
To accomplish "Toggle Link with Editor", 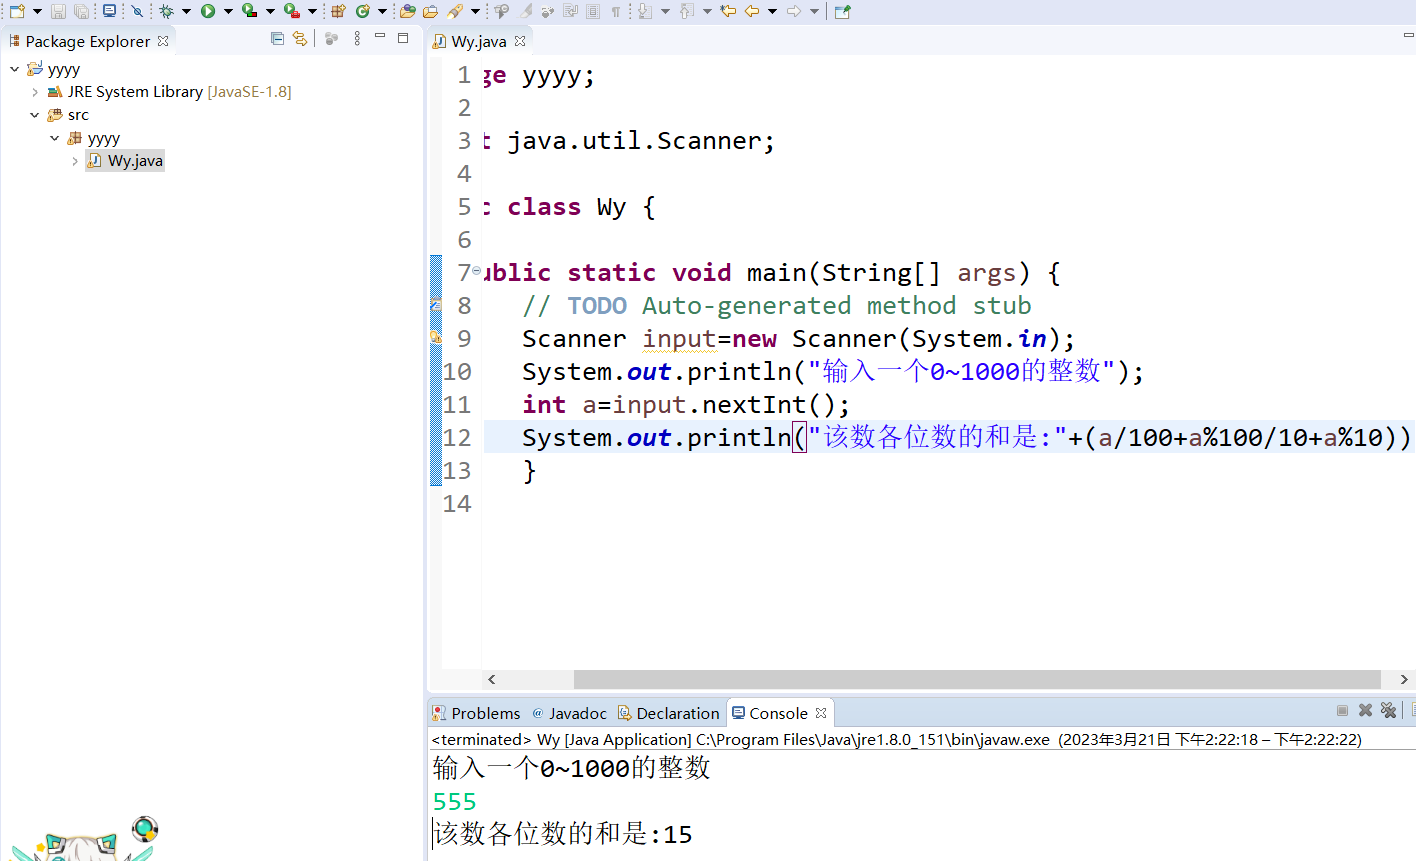I will click(x=300, y=39).
